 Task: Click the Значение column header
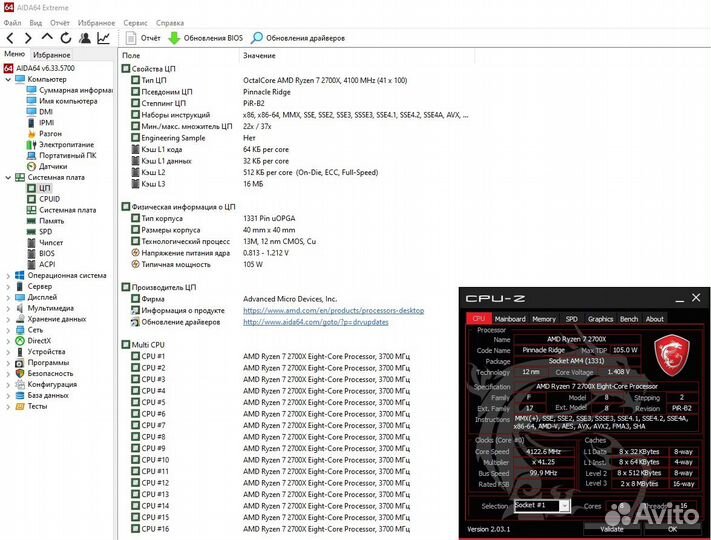357,55
